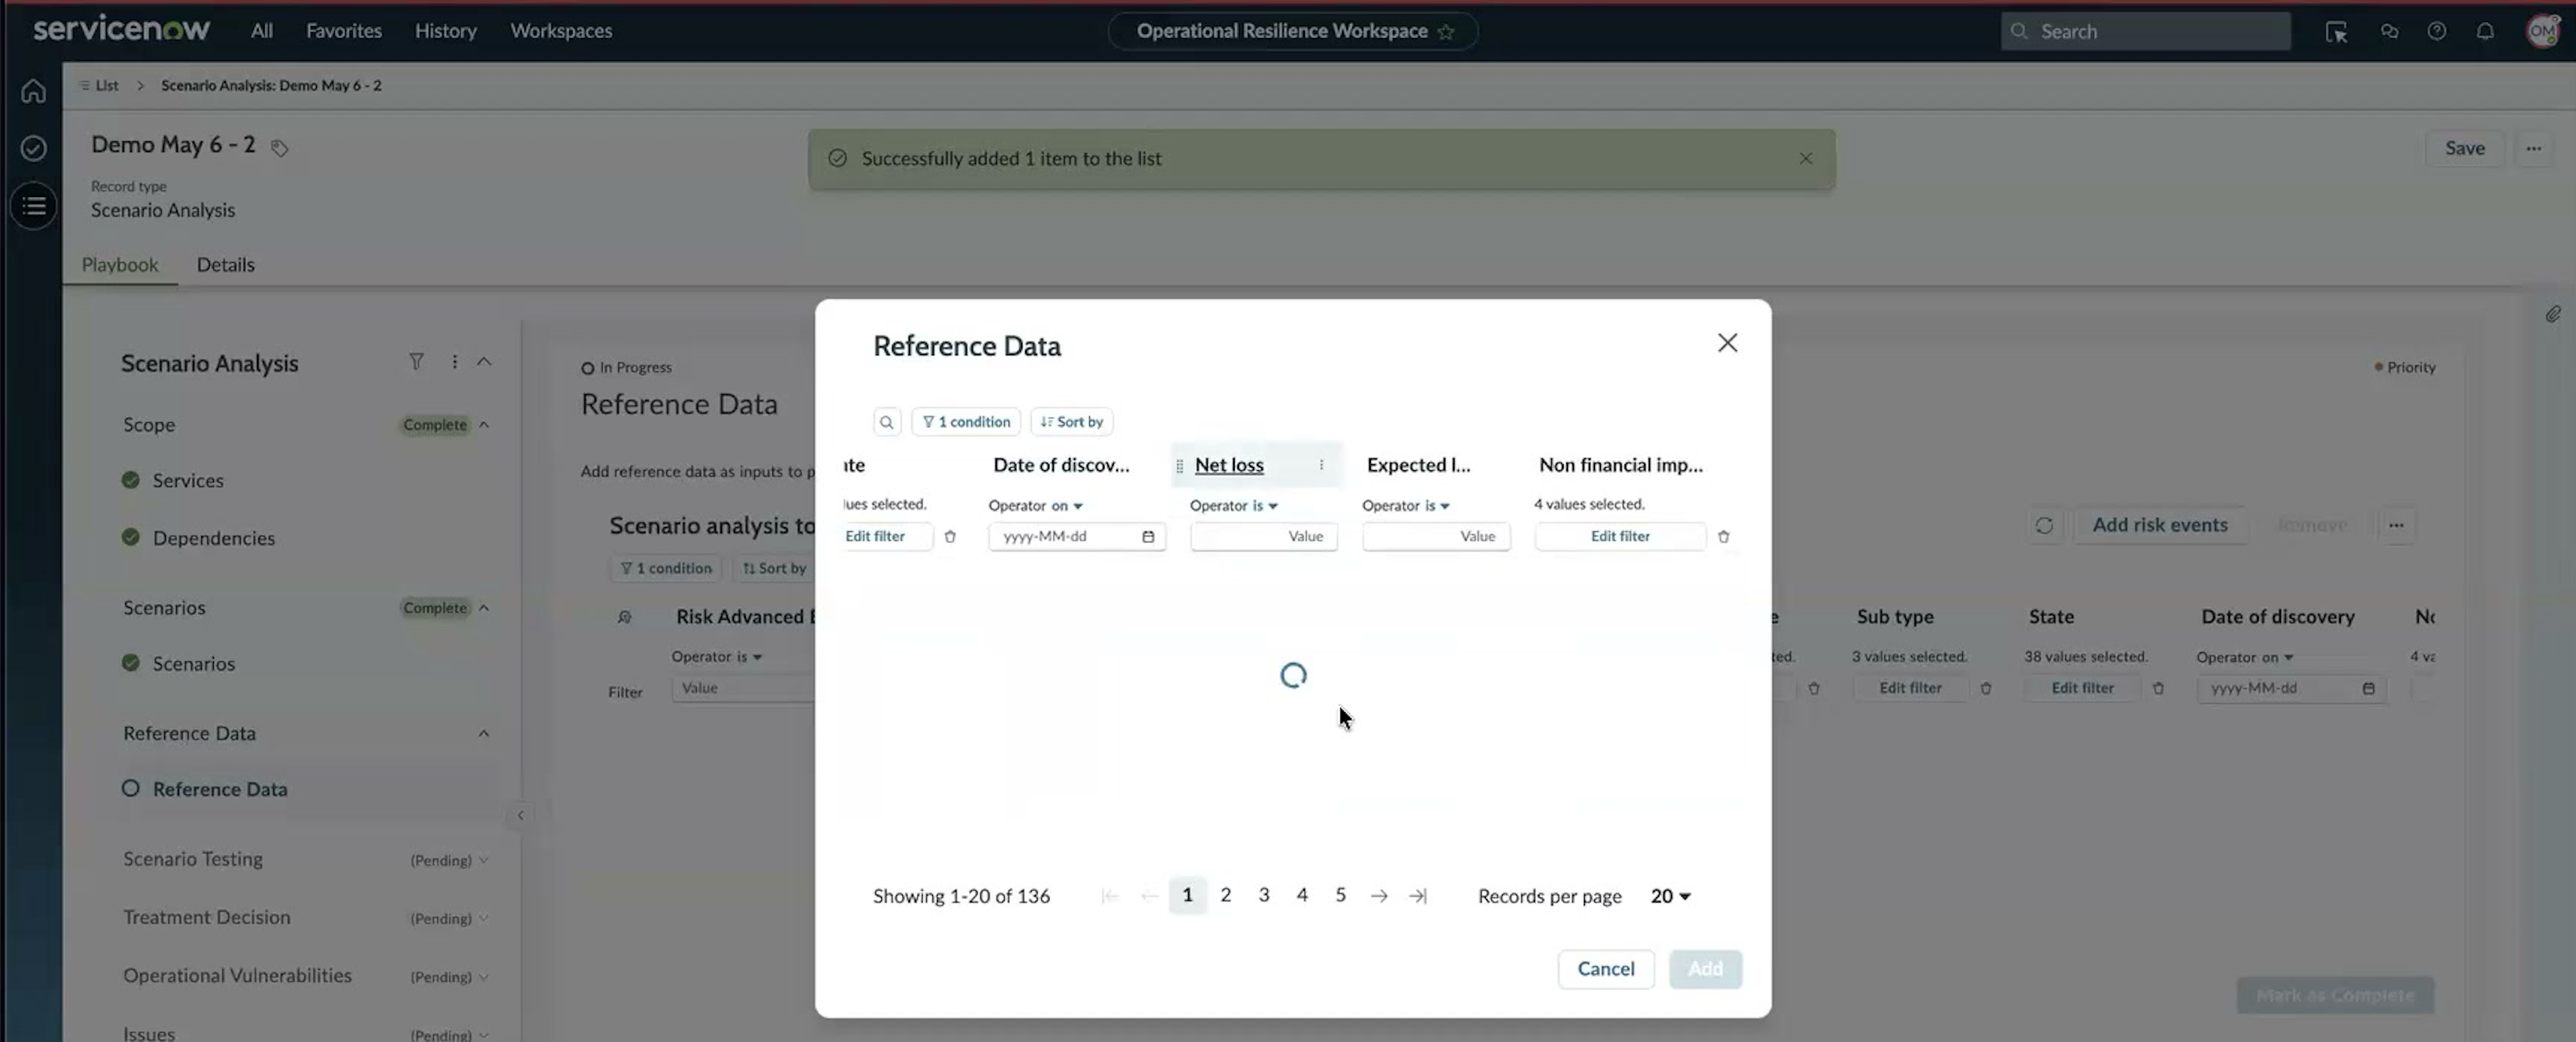Go to next page arrow
This screenshot has height=1042, width=2576.
(1378, 896)
